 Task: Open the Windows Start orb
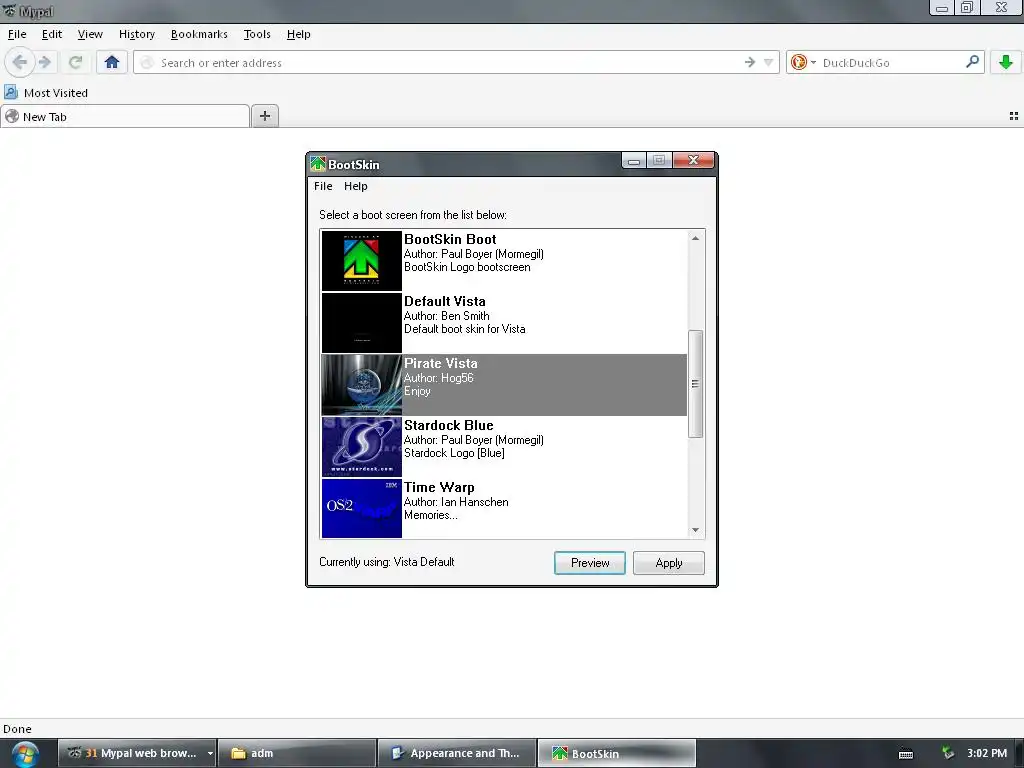[x=24, y=754]
